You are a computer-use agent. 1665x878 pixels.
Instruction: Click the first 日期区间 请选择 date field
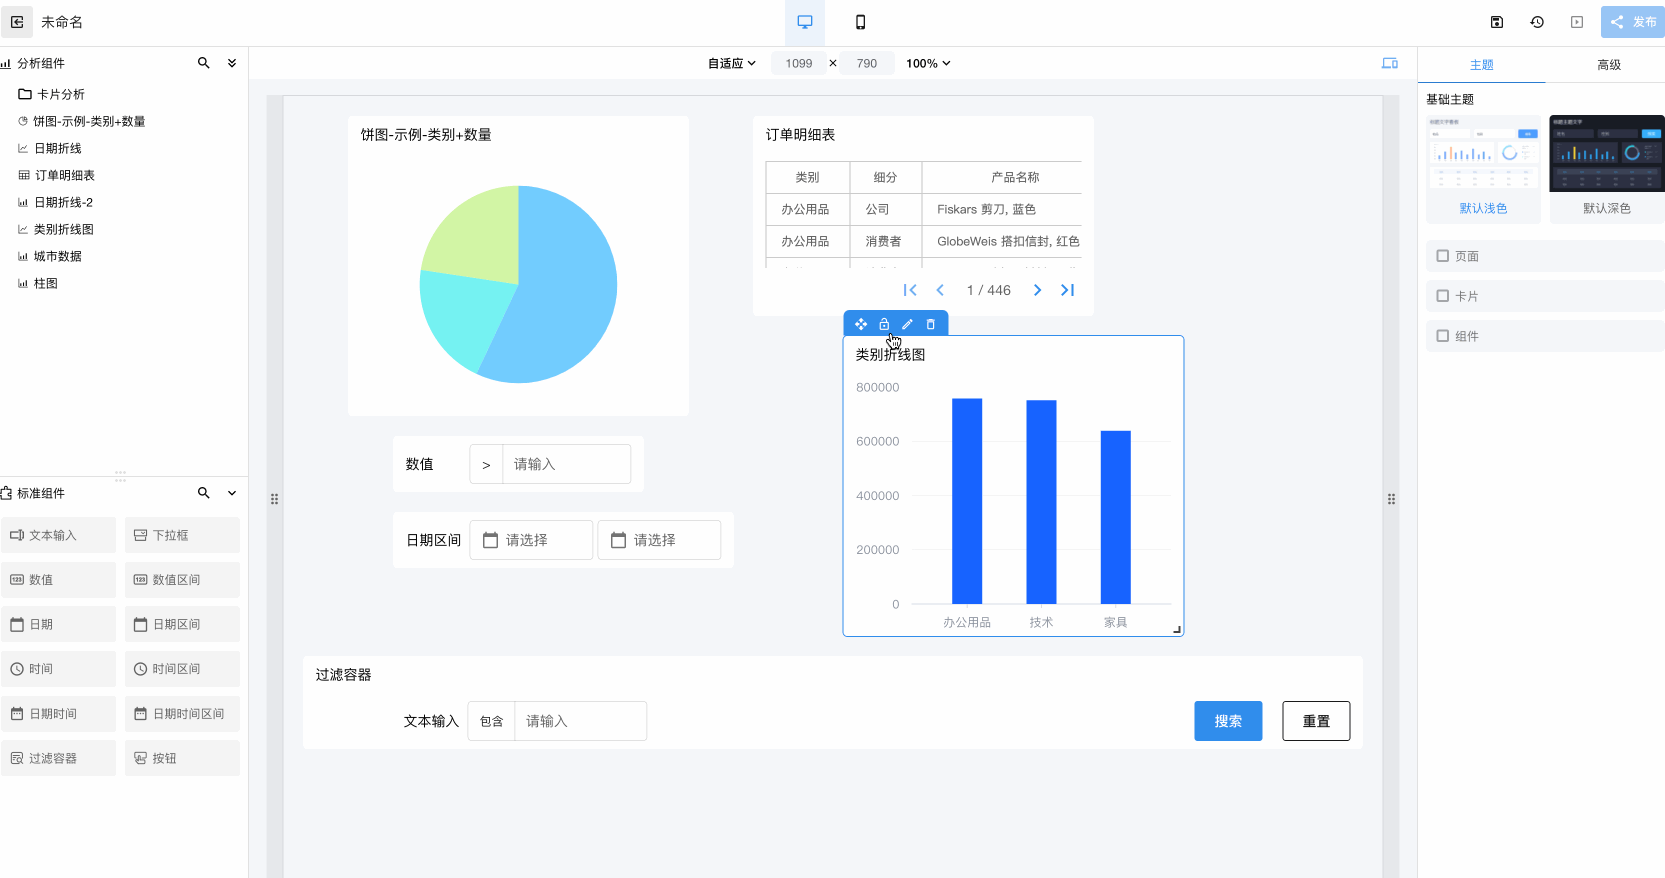click(531, 540)
